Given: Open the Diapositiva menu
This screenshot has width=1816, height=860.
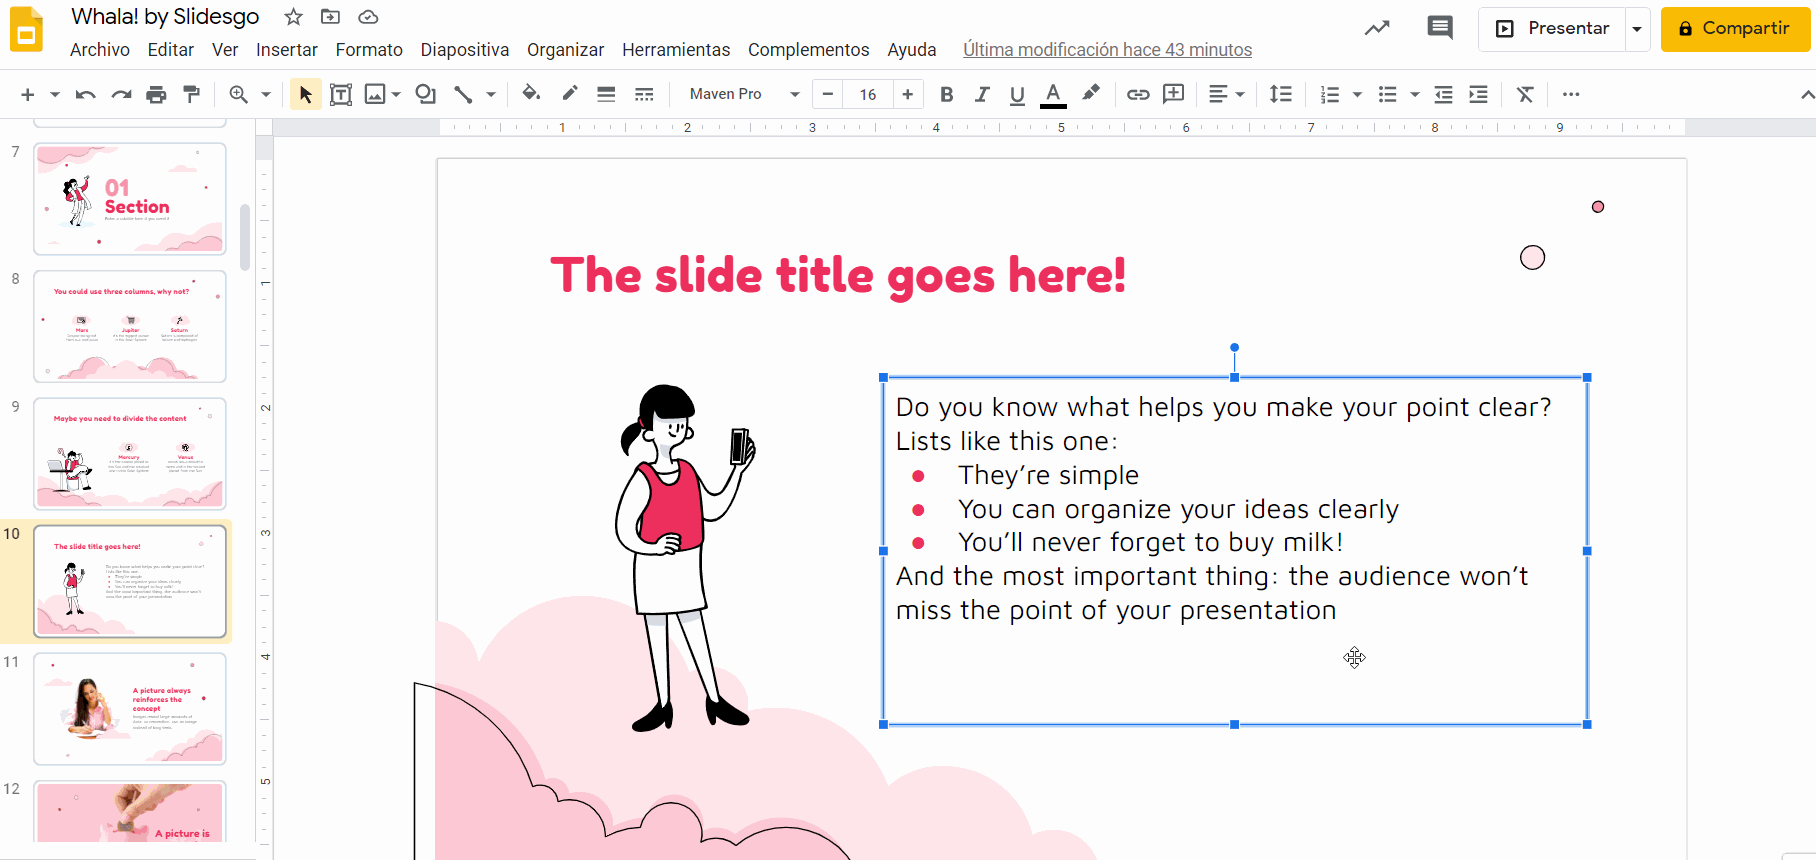Looking at the screenshot, I should (x=465, y=50).
